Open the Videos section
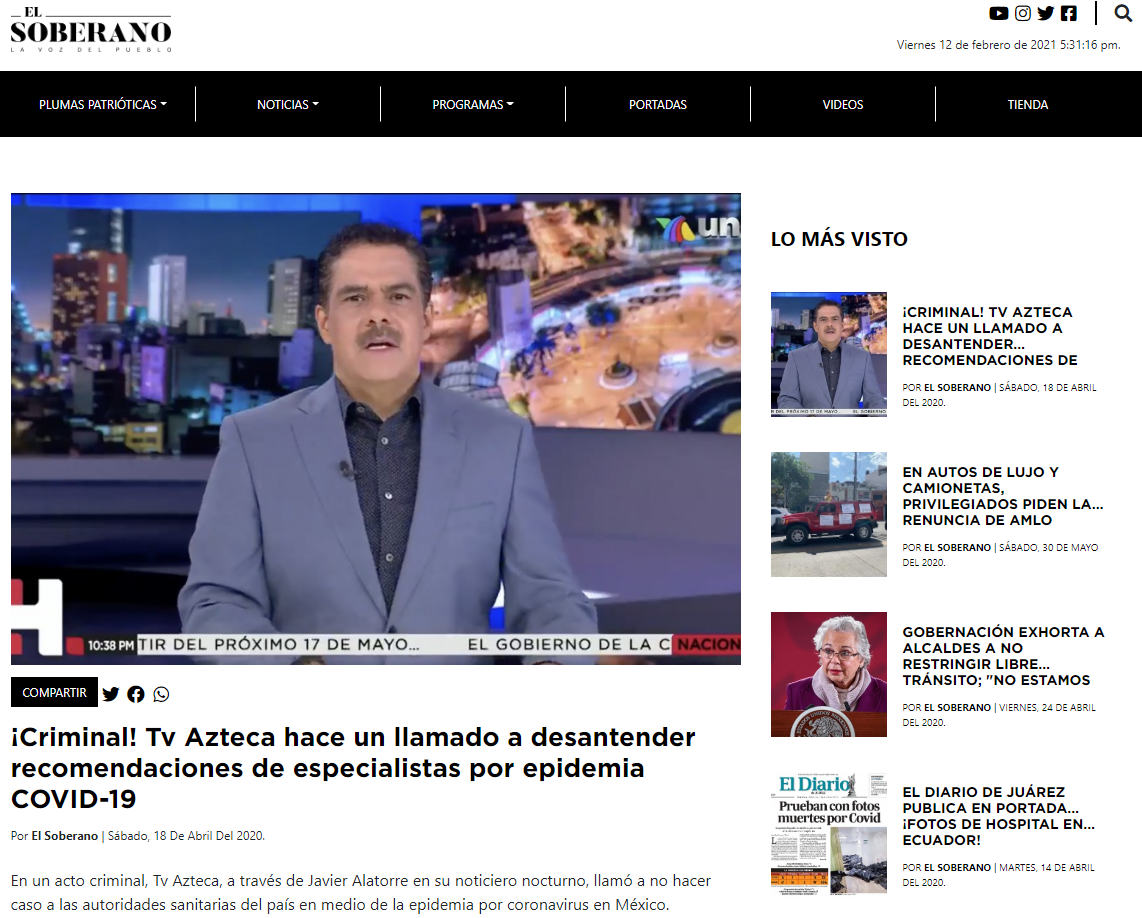This screenshot has width=1142, height=918. (843, 104)
